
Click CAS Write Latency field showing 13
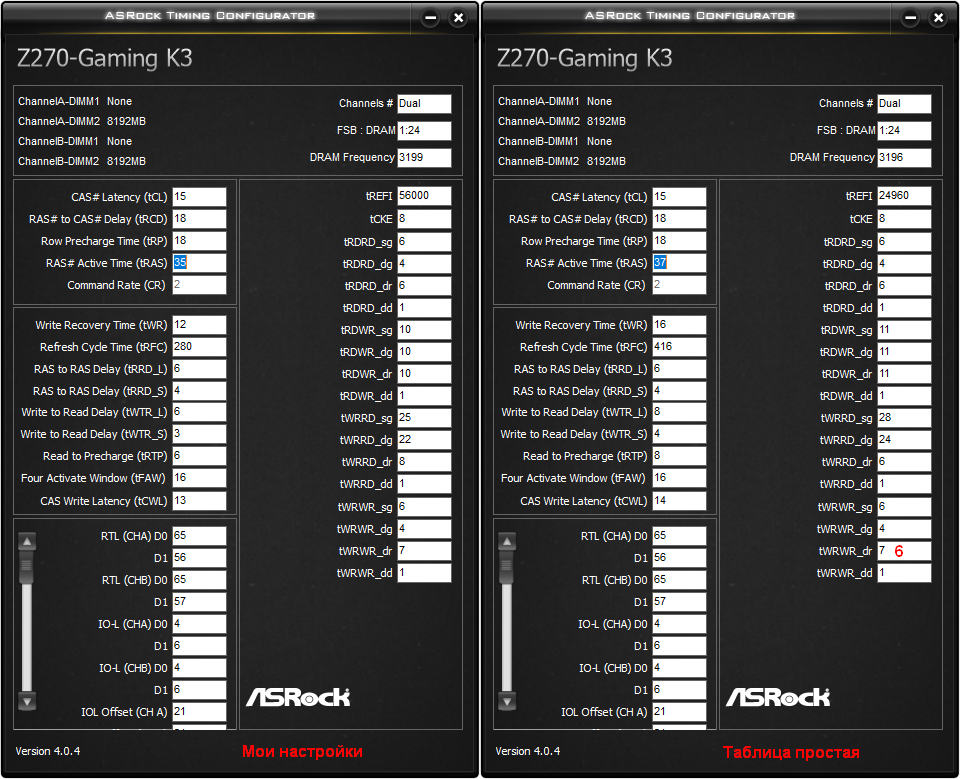(199, 501)
